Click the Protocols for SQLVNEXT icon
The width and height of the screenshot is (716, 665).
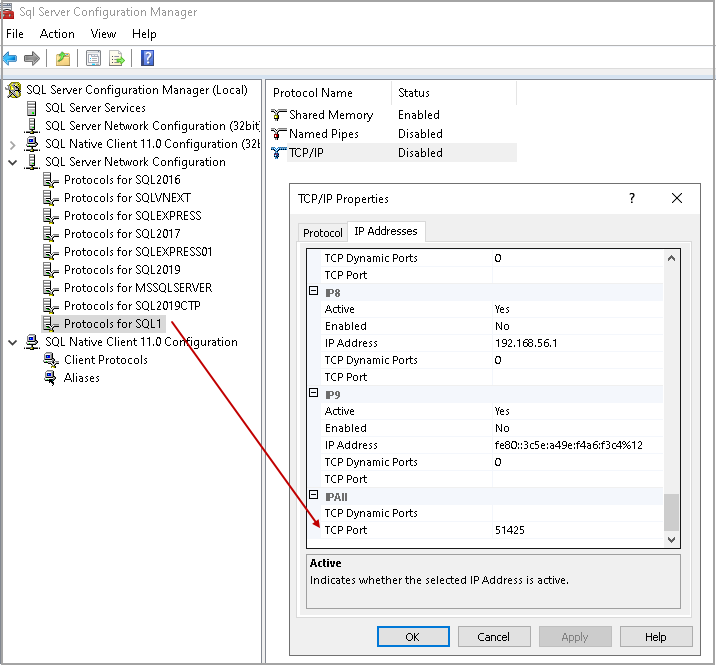[50, 198]
